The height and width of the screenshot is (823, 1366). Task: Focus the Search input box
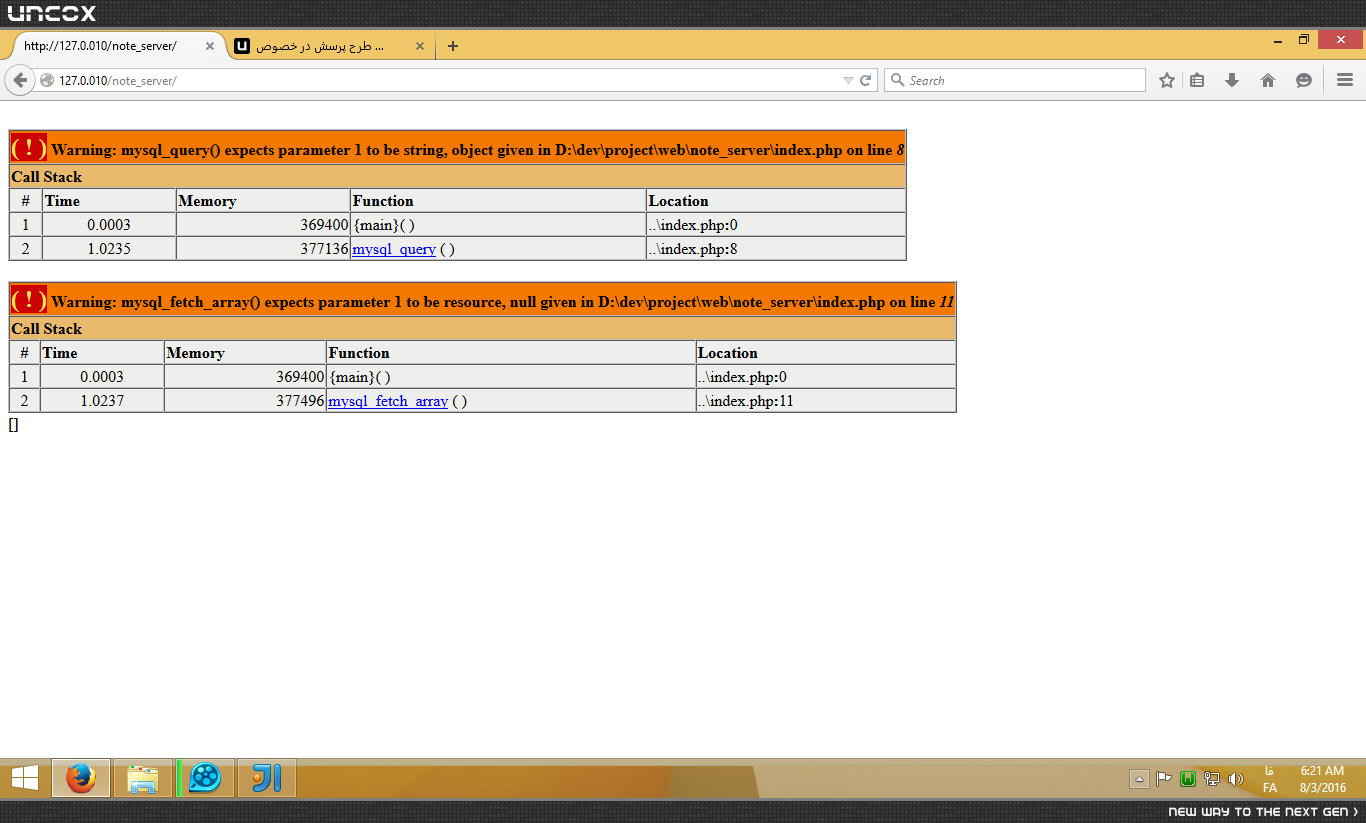click(x=1015, y=80)
